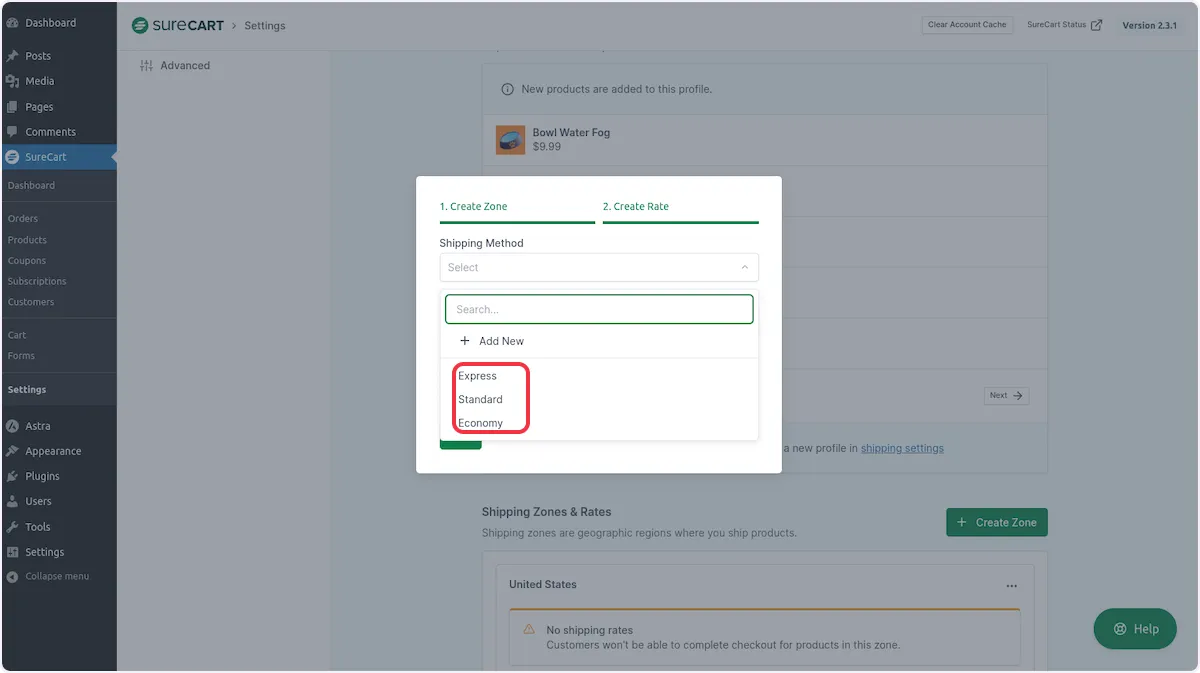
Task: Click the Help lifebuoy icon
Action: 1120,629
